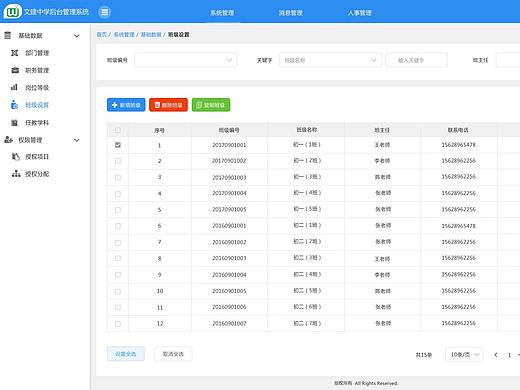This screenshot has width=520, height=390.
Task: Tick the table header select-all checkbox
Action: pos(117,130)
